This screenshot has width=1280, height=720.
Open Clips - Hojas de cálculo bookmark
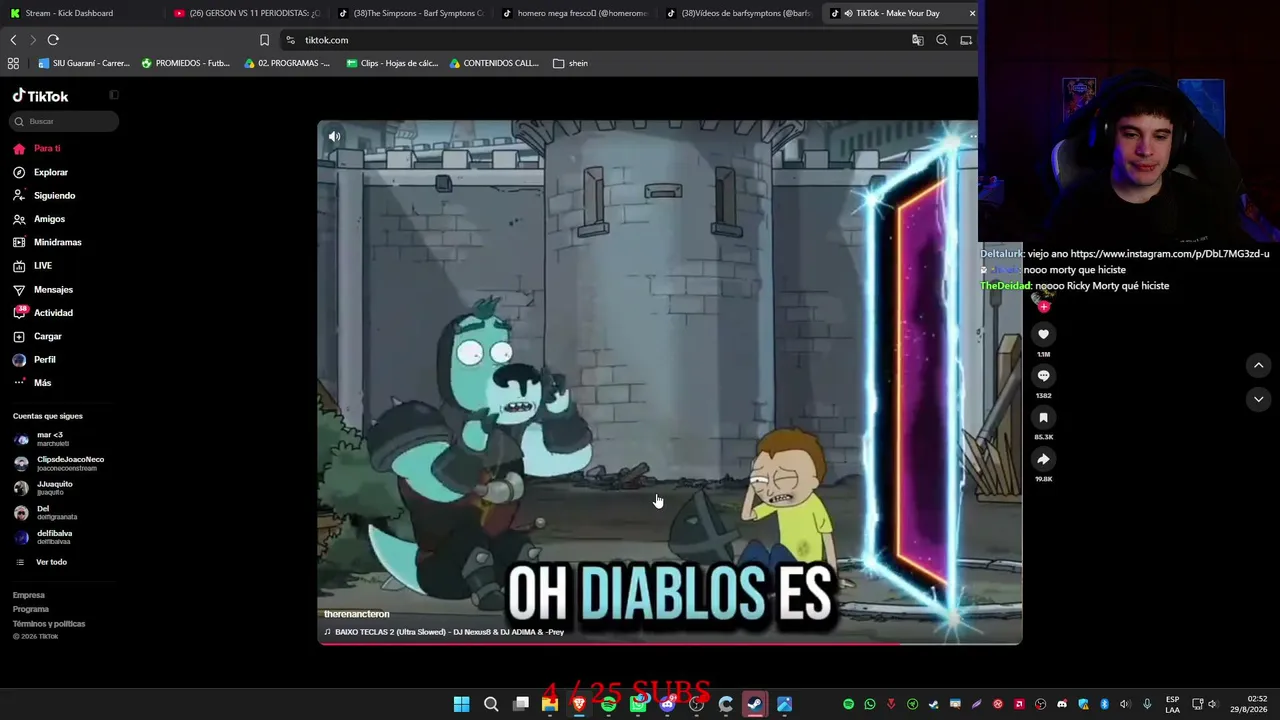[x=392, y=63]
